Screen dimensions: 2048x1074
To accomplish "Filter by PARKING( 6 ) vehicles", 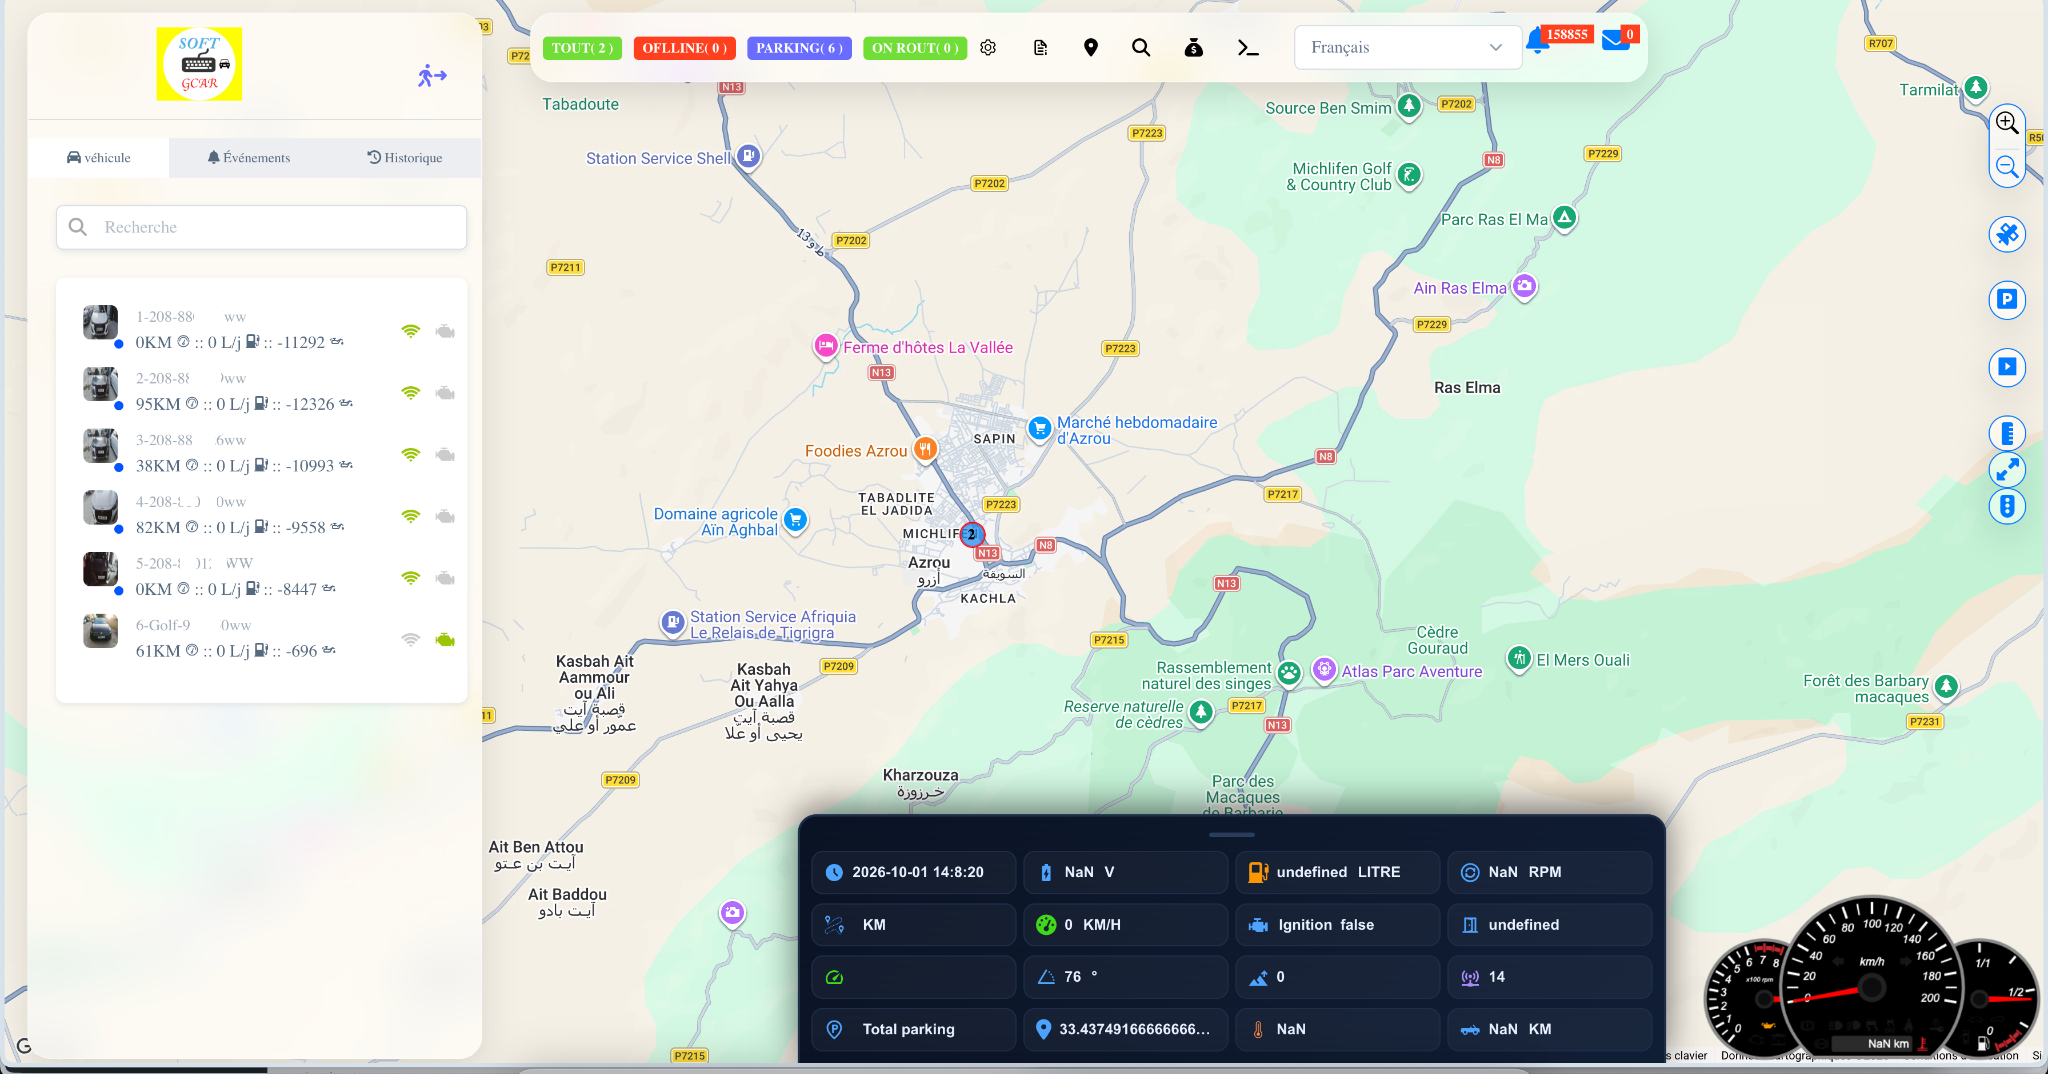I will pos(799,48).
